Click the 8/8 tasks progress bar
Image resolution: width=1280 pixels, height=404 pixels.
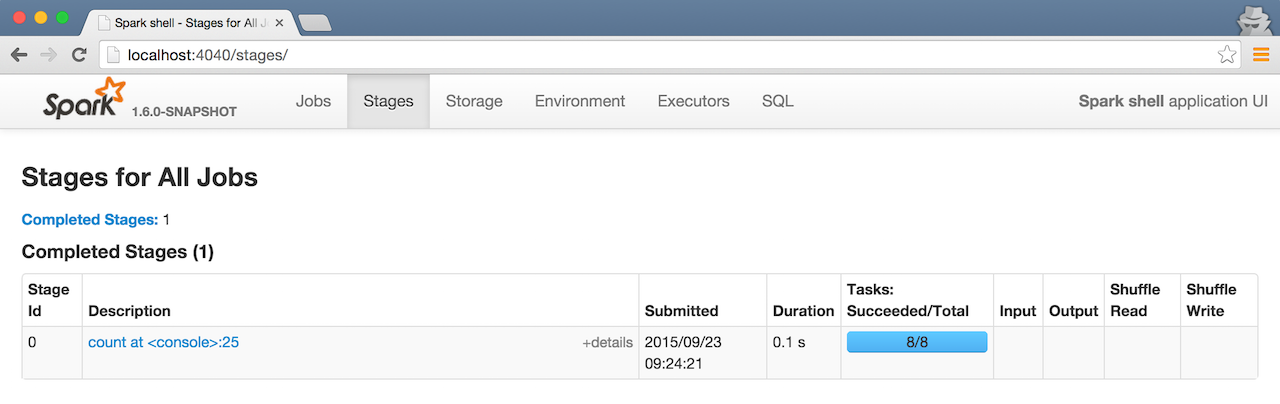pos(916,342)
